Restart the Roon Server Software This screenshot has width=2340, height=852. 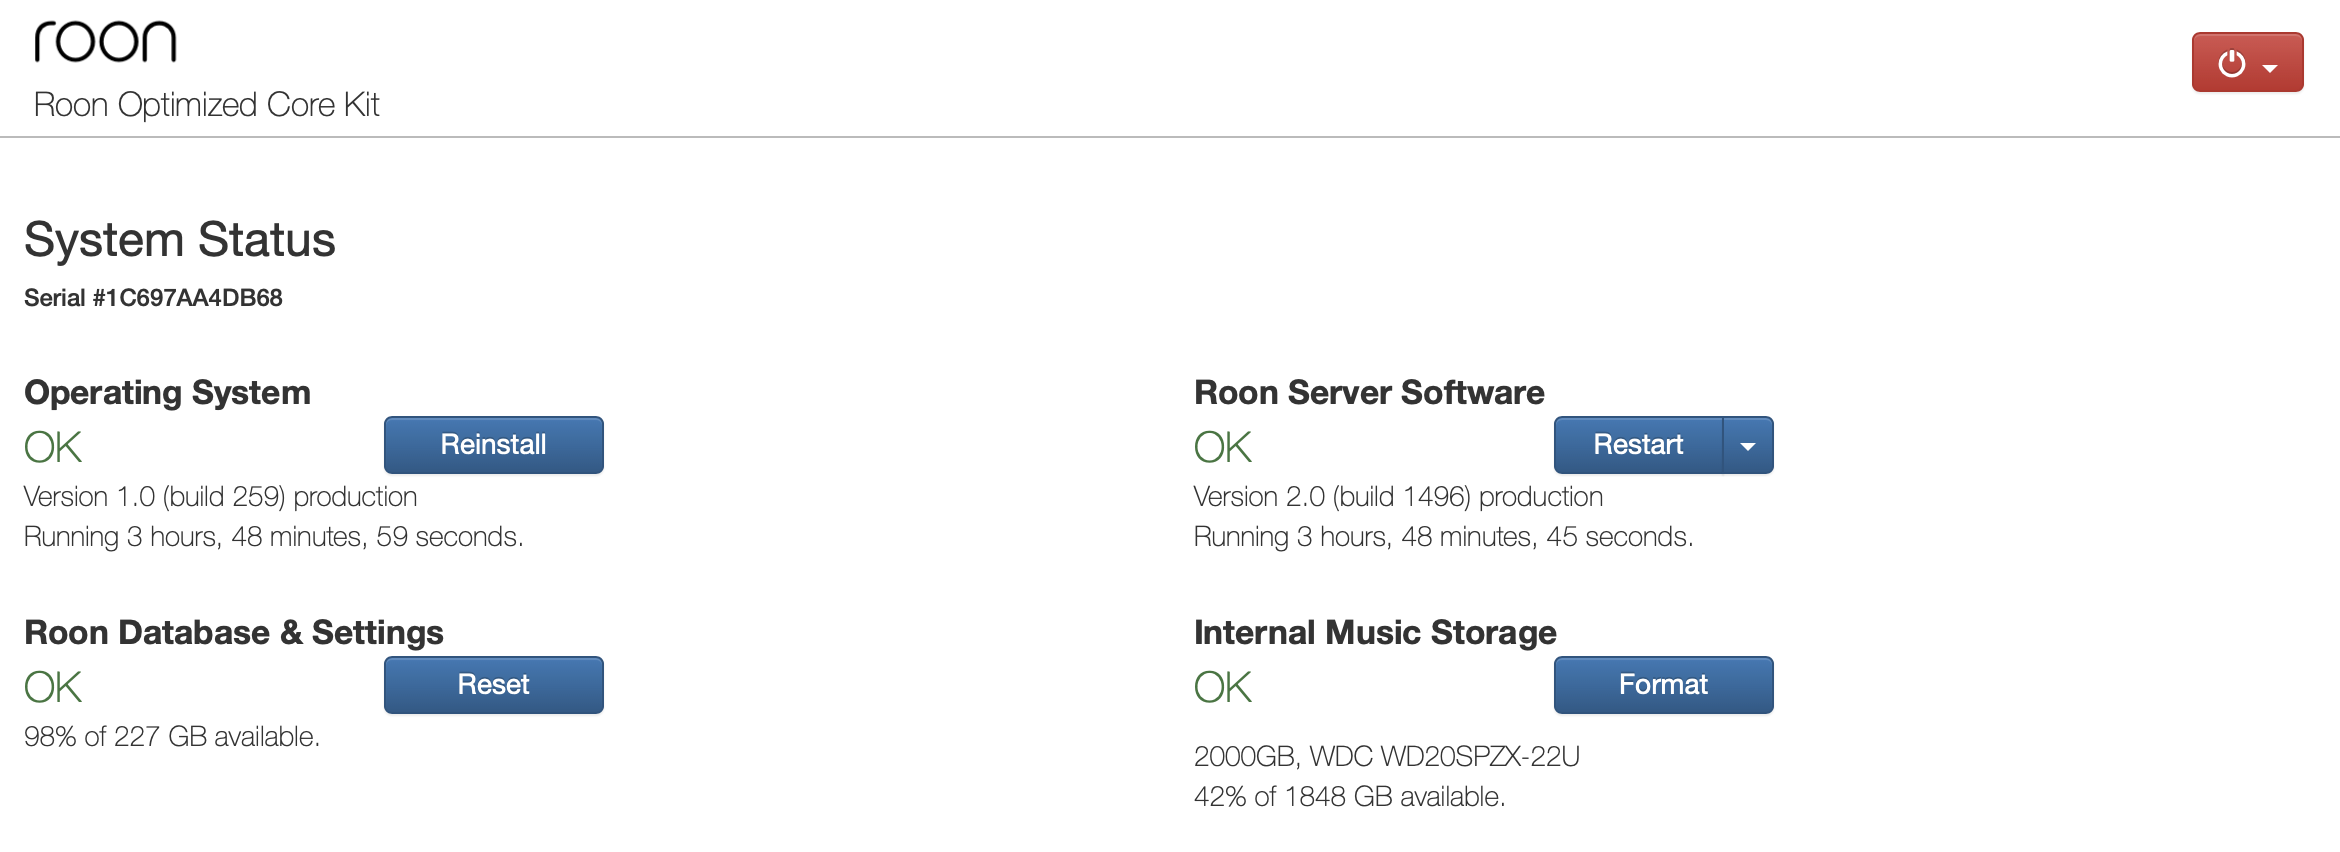click(x=1638, y=445)
